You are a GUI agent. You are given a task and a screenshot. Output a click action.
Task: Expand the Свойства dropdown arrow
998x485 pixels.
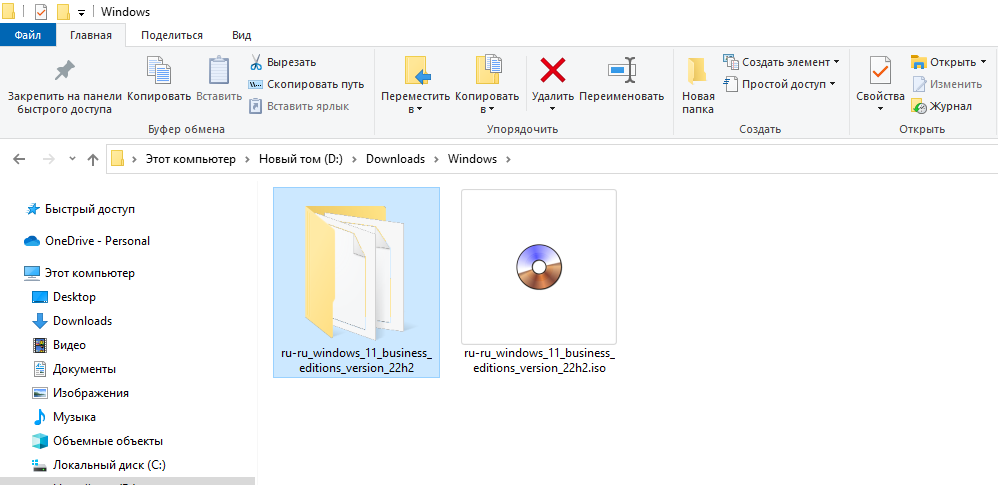(880, 109)
